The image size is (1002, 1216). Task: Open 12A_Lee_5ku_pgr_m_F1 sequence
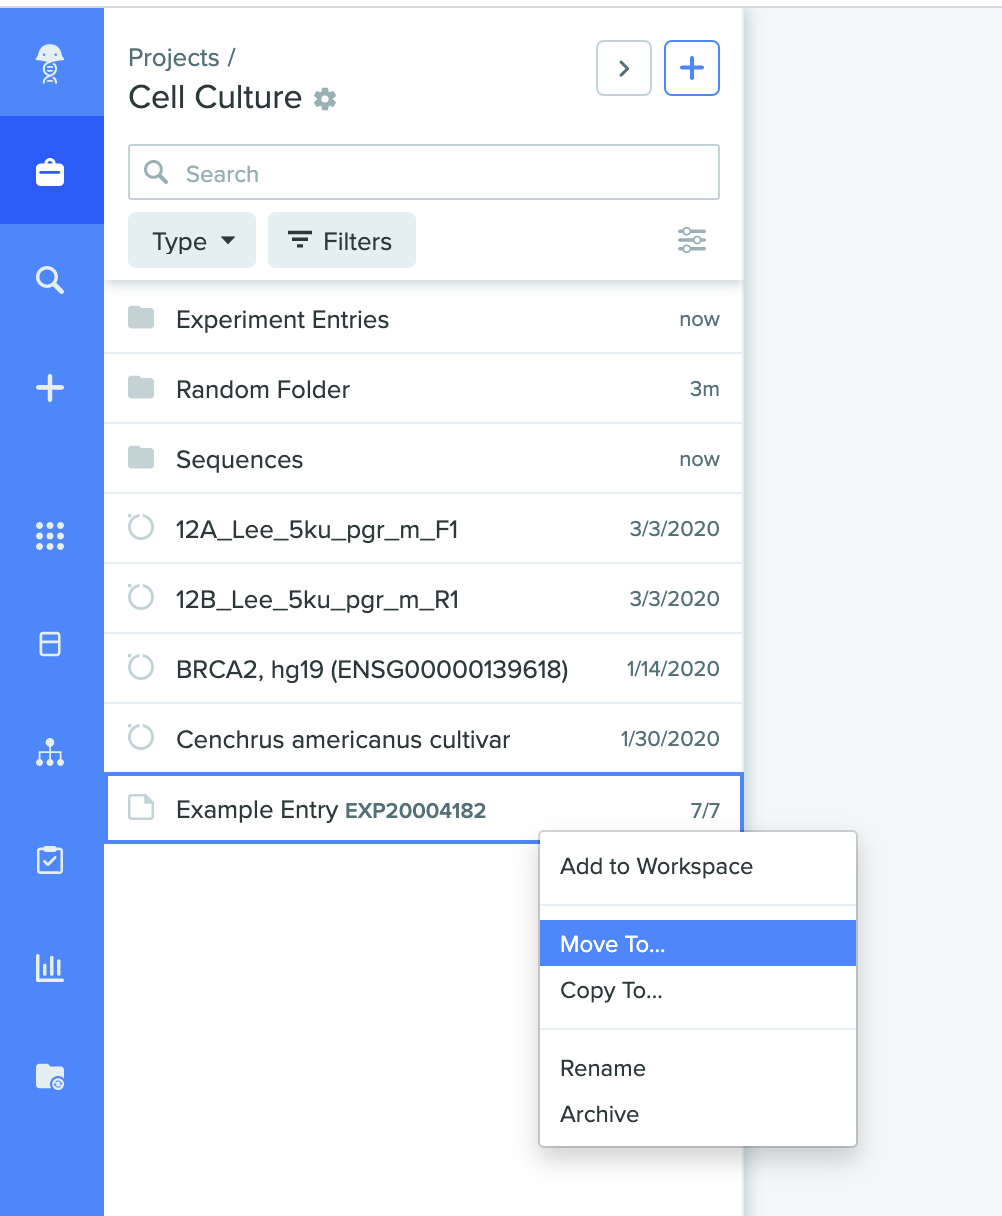[423, 529]
